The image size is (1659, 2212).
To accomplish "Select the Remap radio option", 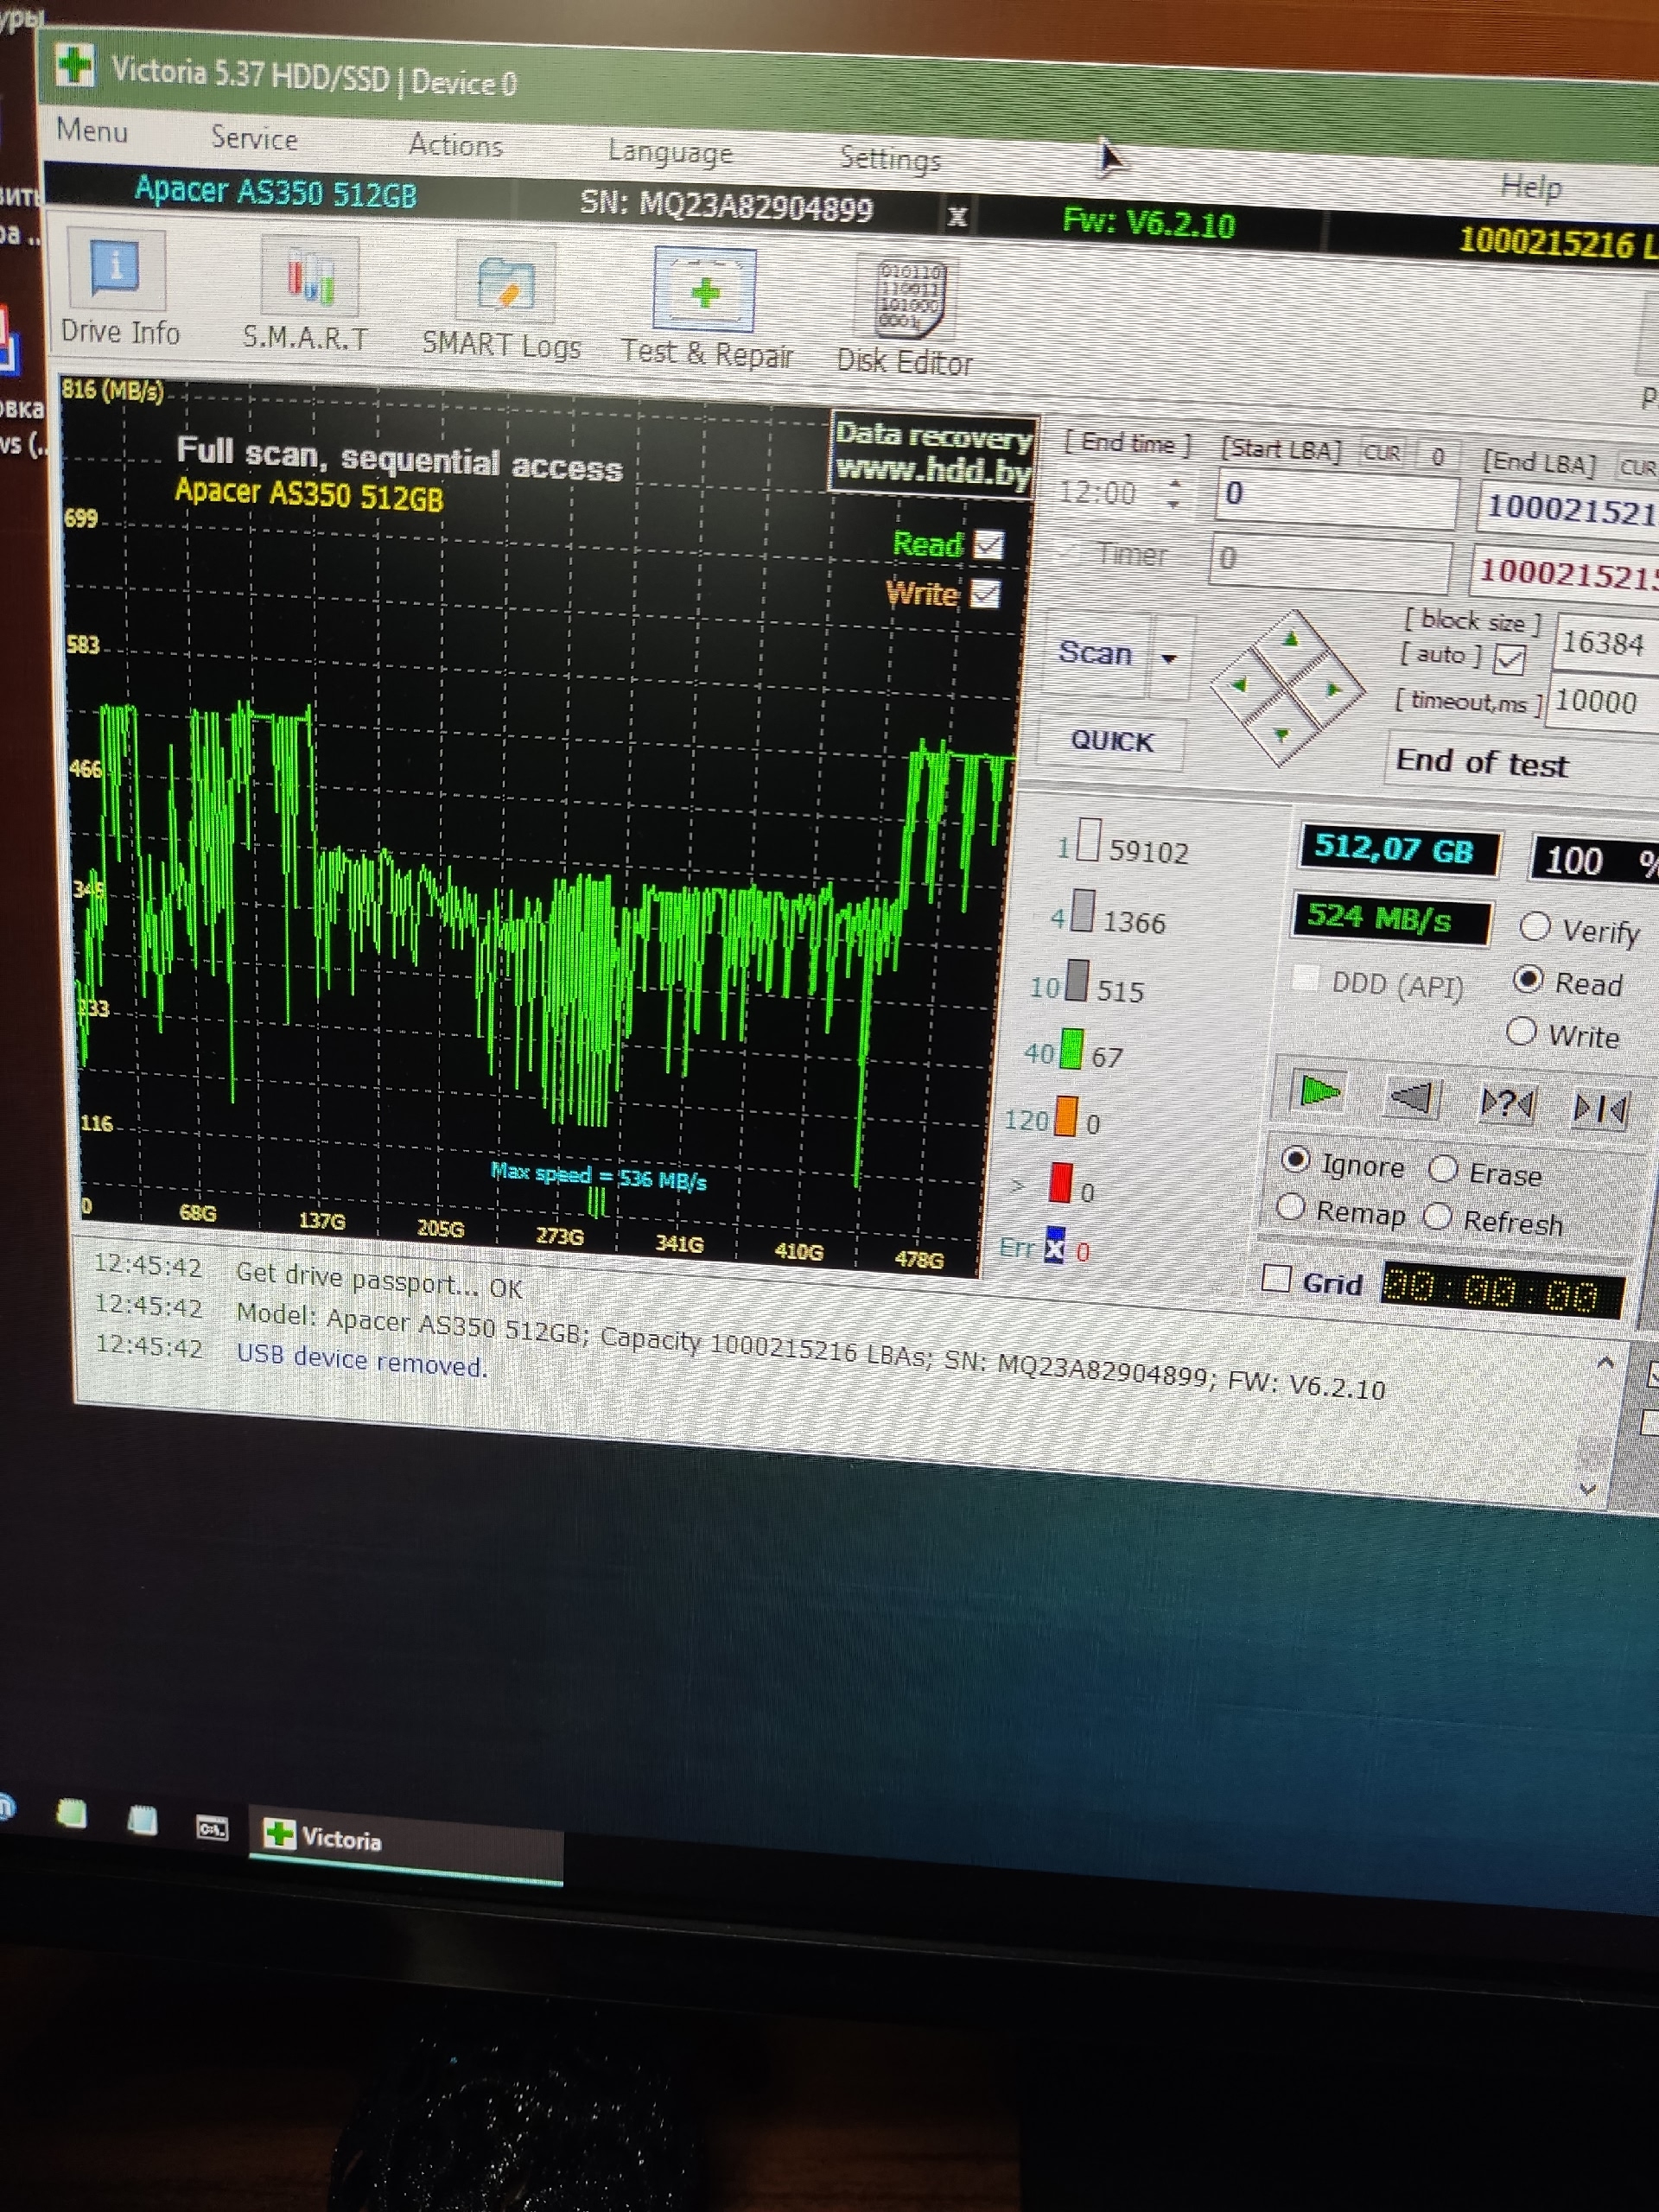I will (x=1291, y=1208).
